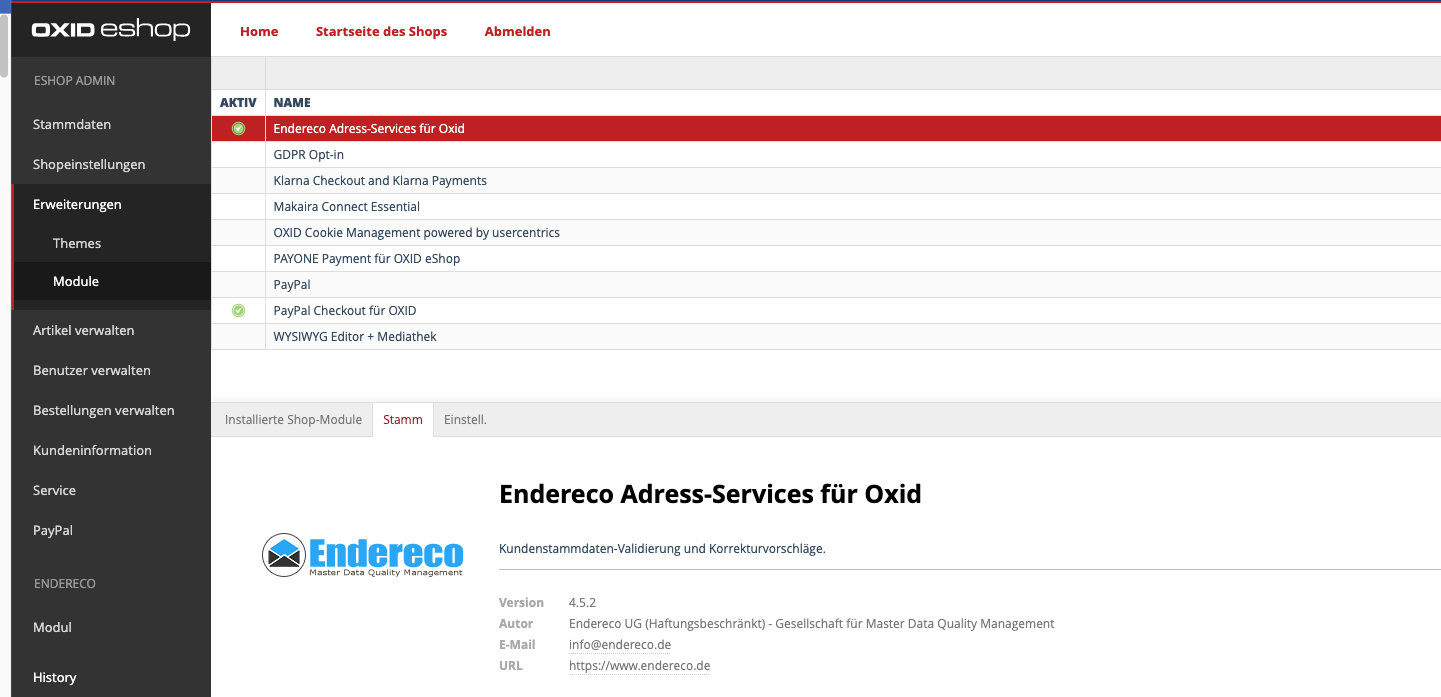Screen dimensions: 1441x697
Task: Select Endereco Adress-Services für Oxid row
Action: point(826,128)
